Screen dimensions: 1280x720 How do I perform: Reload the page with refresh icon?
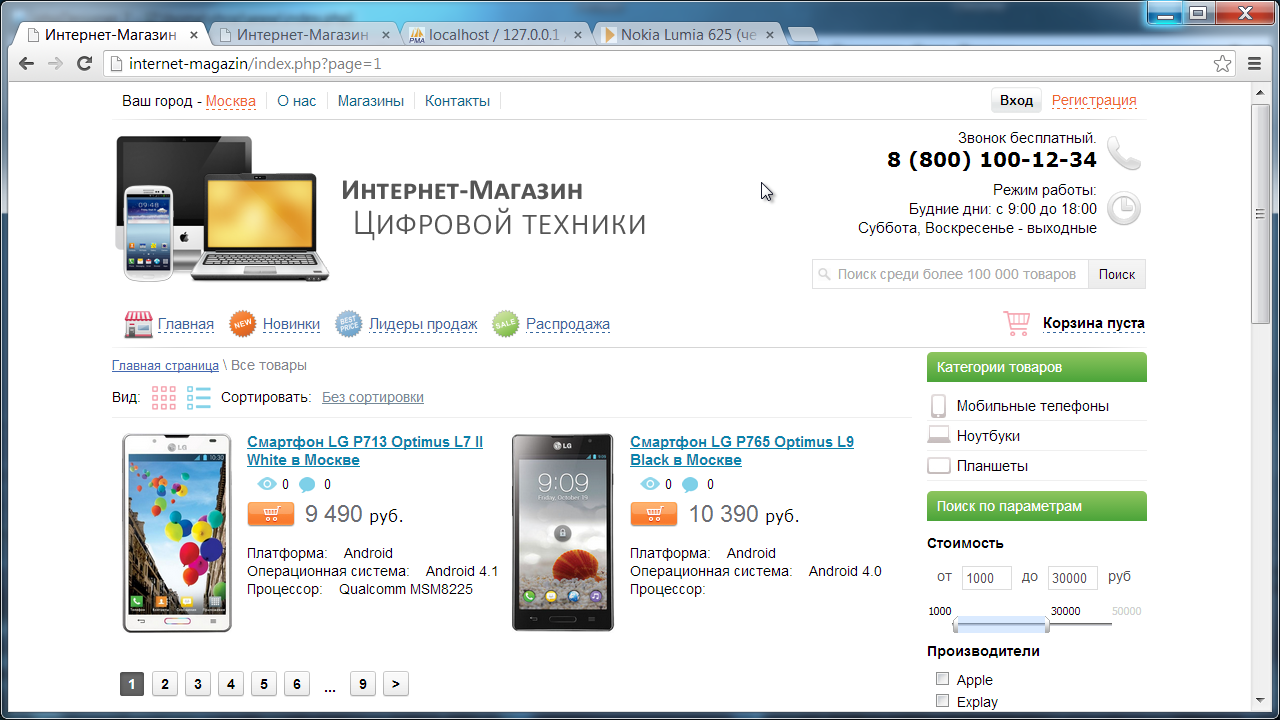click(x=85, y=64)
